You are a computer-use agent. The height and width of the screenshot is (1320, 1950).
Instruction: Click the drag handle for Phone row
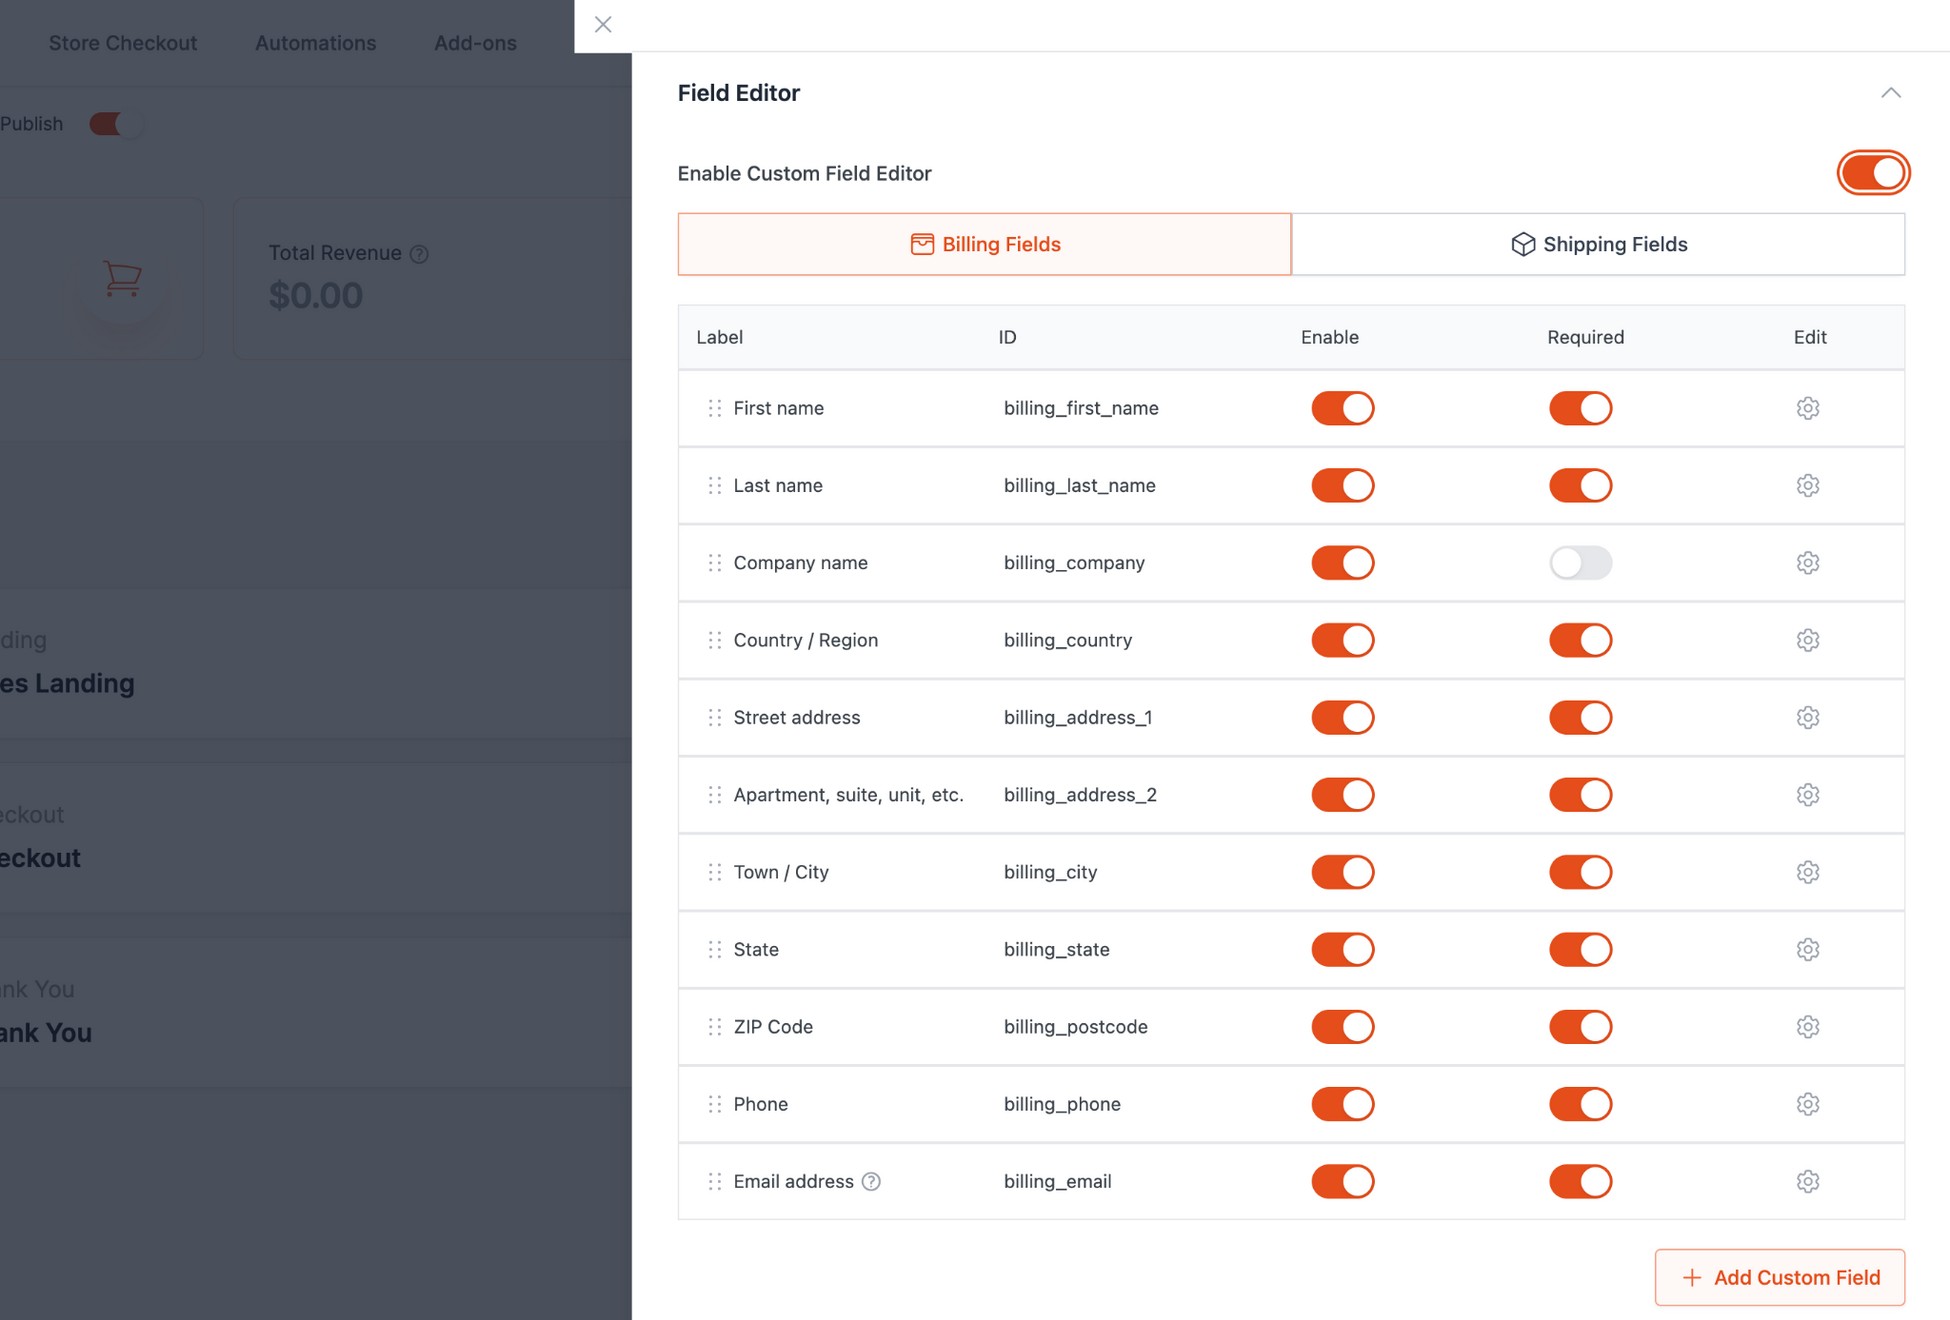point(714,1104)
